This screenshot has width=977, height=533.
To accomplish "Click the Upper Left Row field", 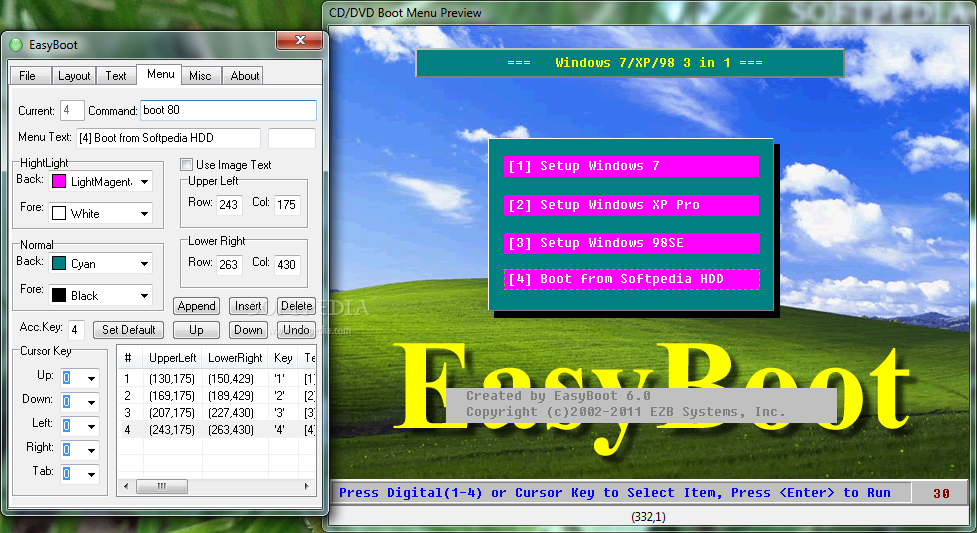I will (x=229, y=204).
